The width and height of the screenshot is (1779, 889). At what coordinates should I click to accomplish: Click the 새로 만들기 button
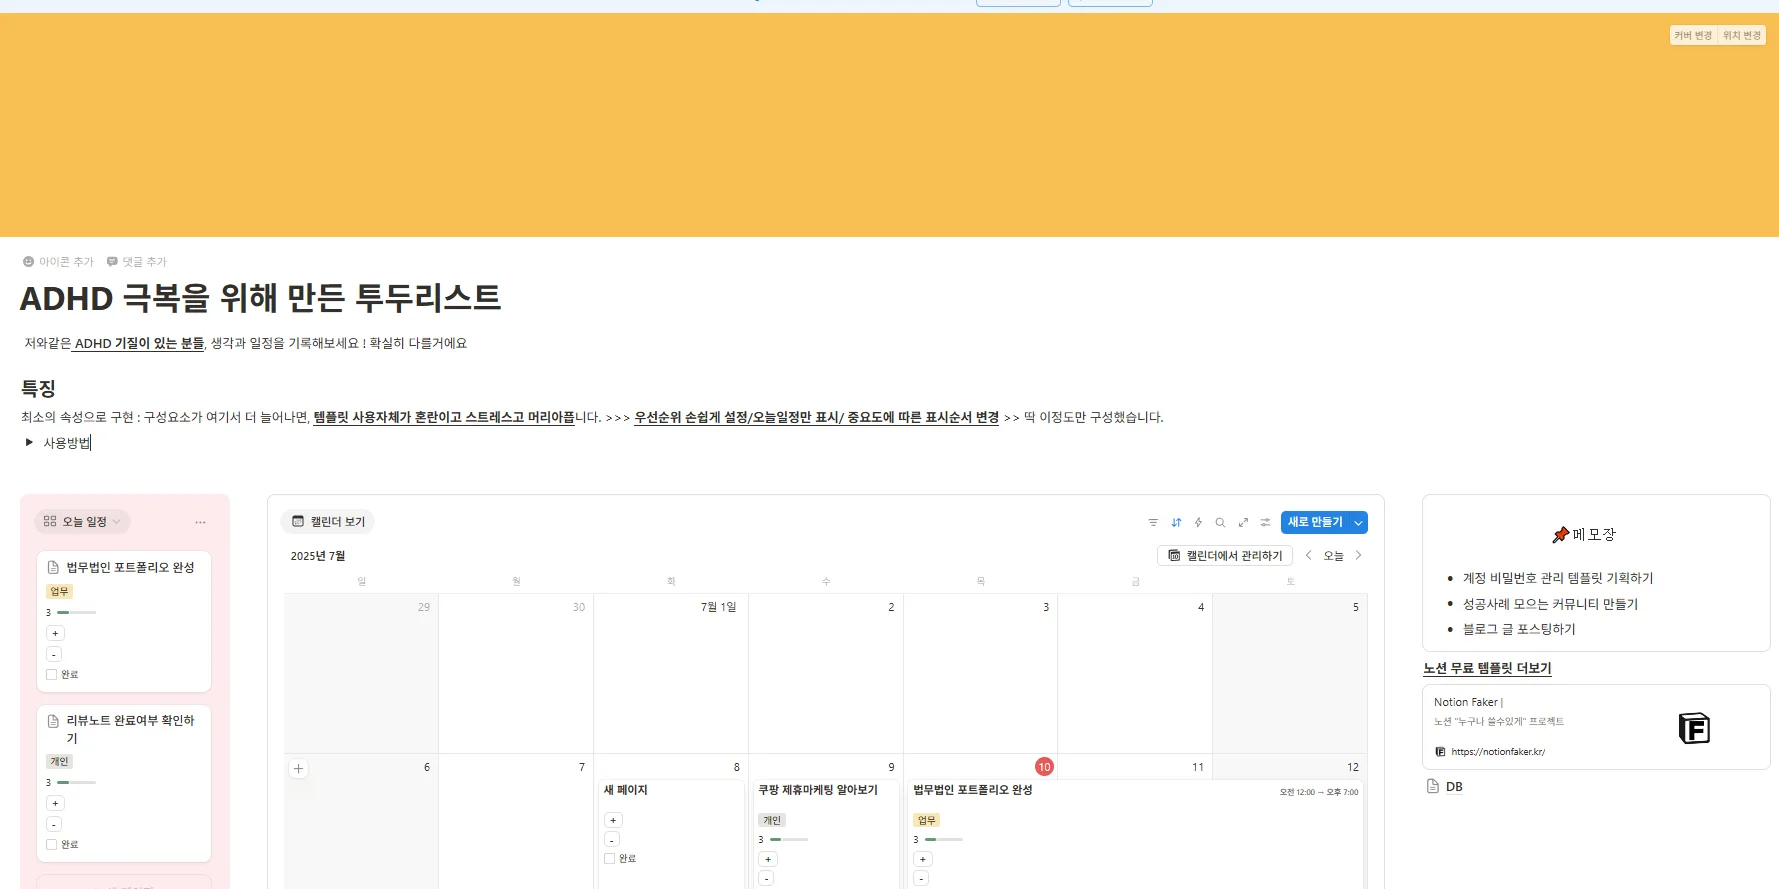point(1315,523)
